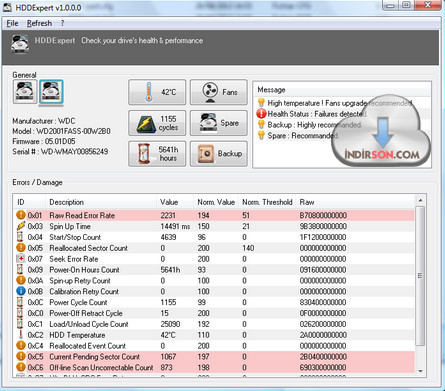Image resolution: width=445 pixels, height=391 pixels.
Task: Click the Backup safe button
Action: pos(219,154)
